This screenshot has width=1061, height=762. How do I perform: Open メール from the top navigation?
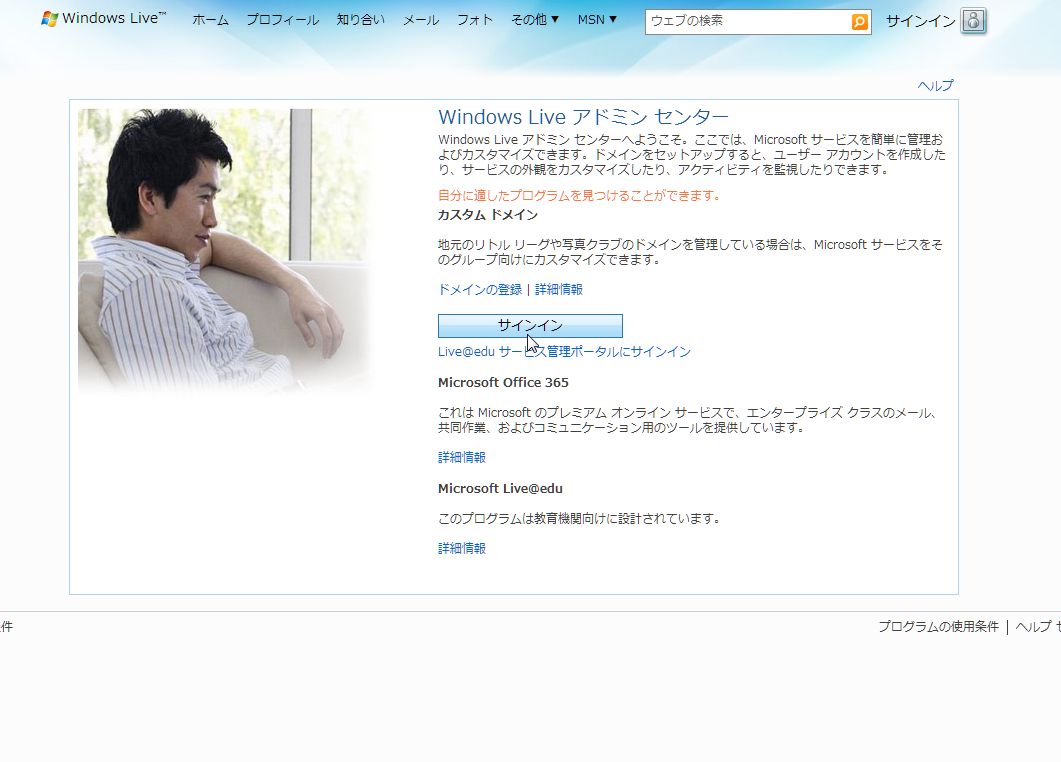click(x=421, y=20)
